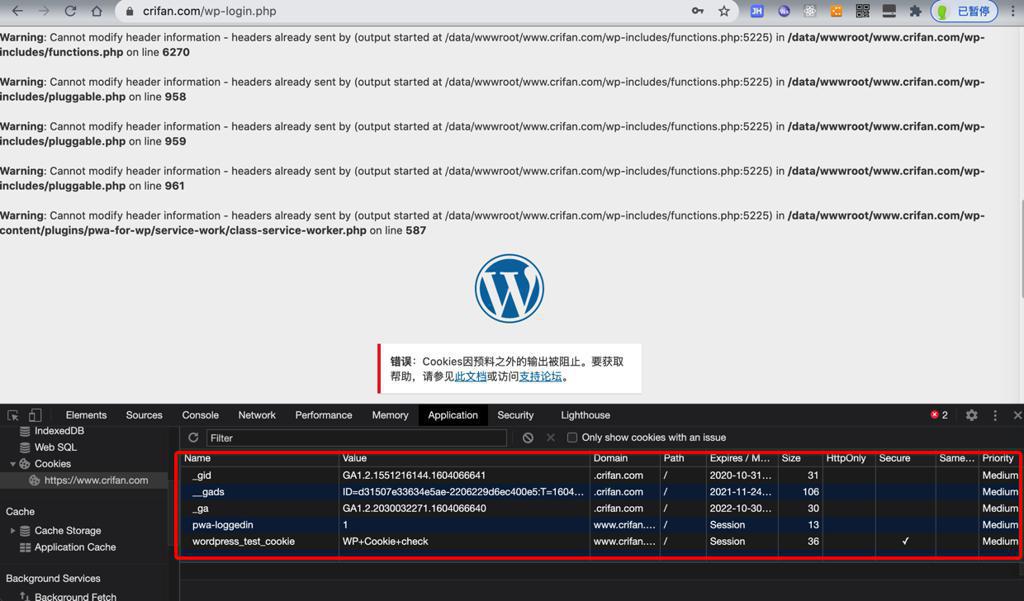Screen dimensions: 1024x601
Task: Switch to the Console tab
Action: [x=200, y=415]
